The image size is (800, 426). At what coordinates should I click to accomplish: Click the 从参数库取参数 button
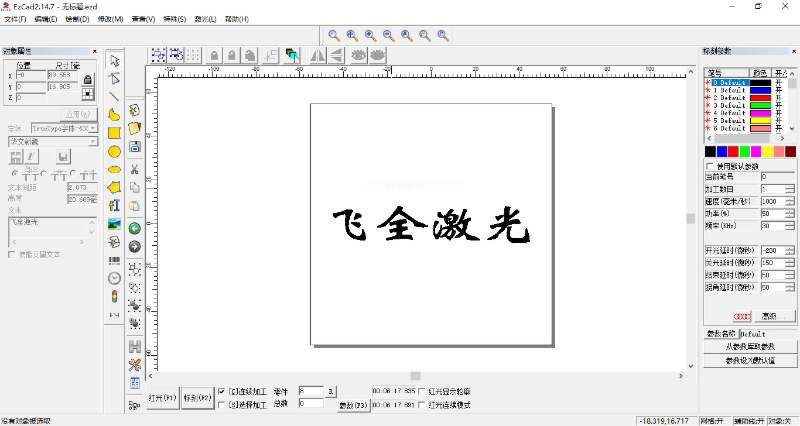[x=749, y=347]
